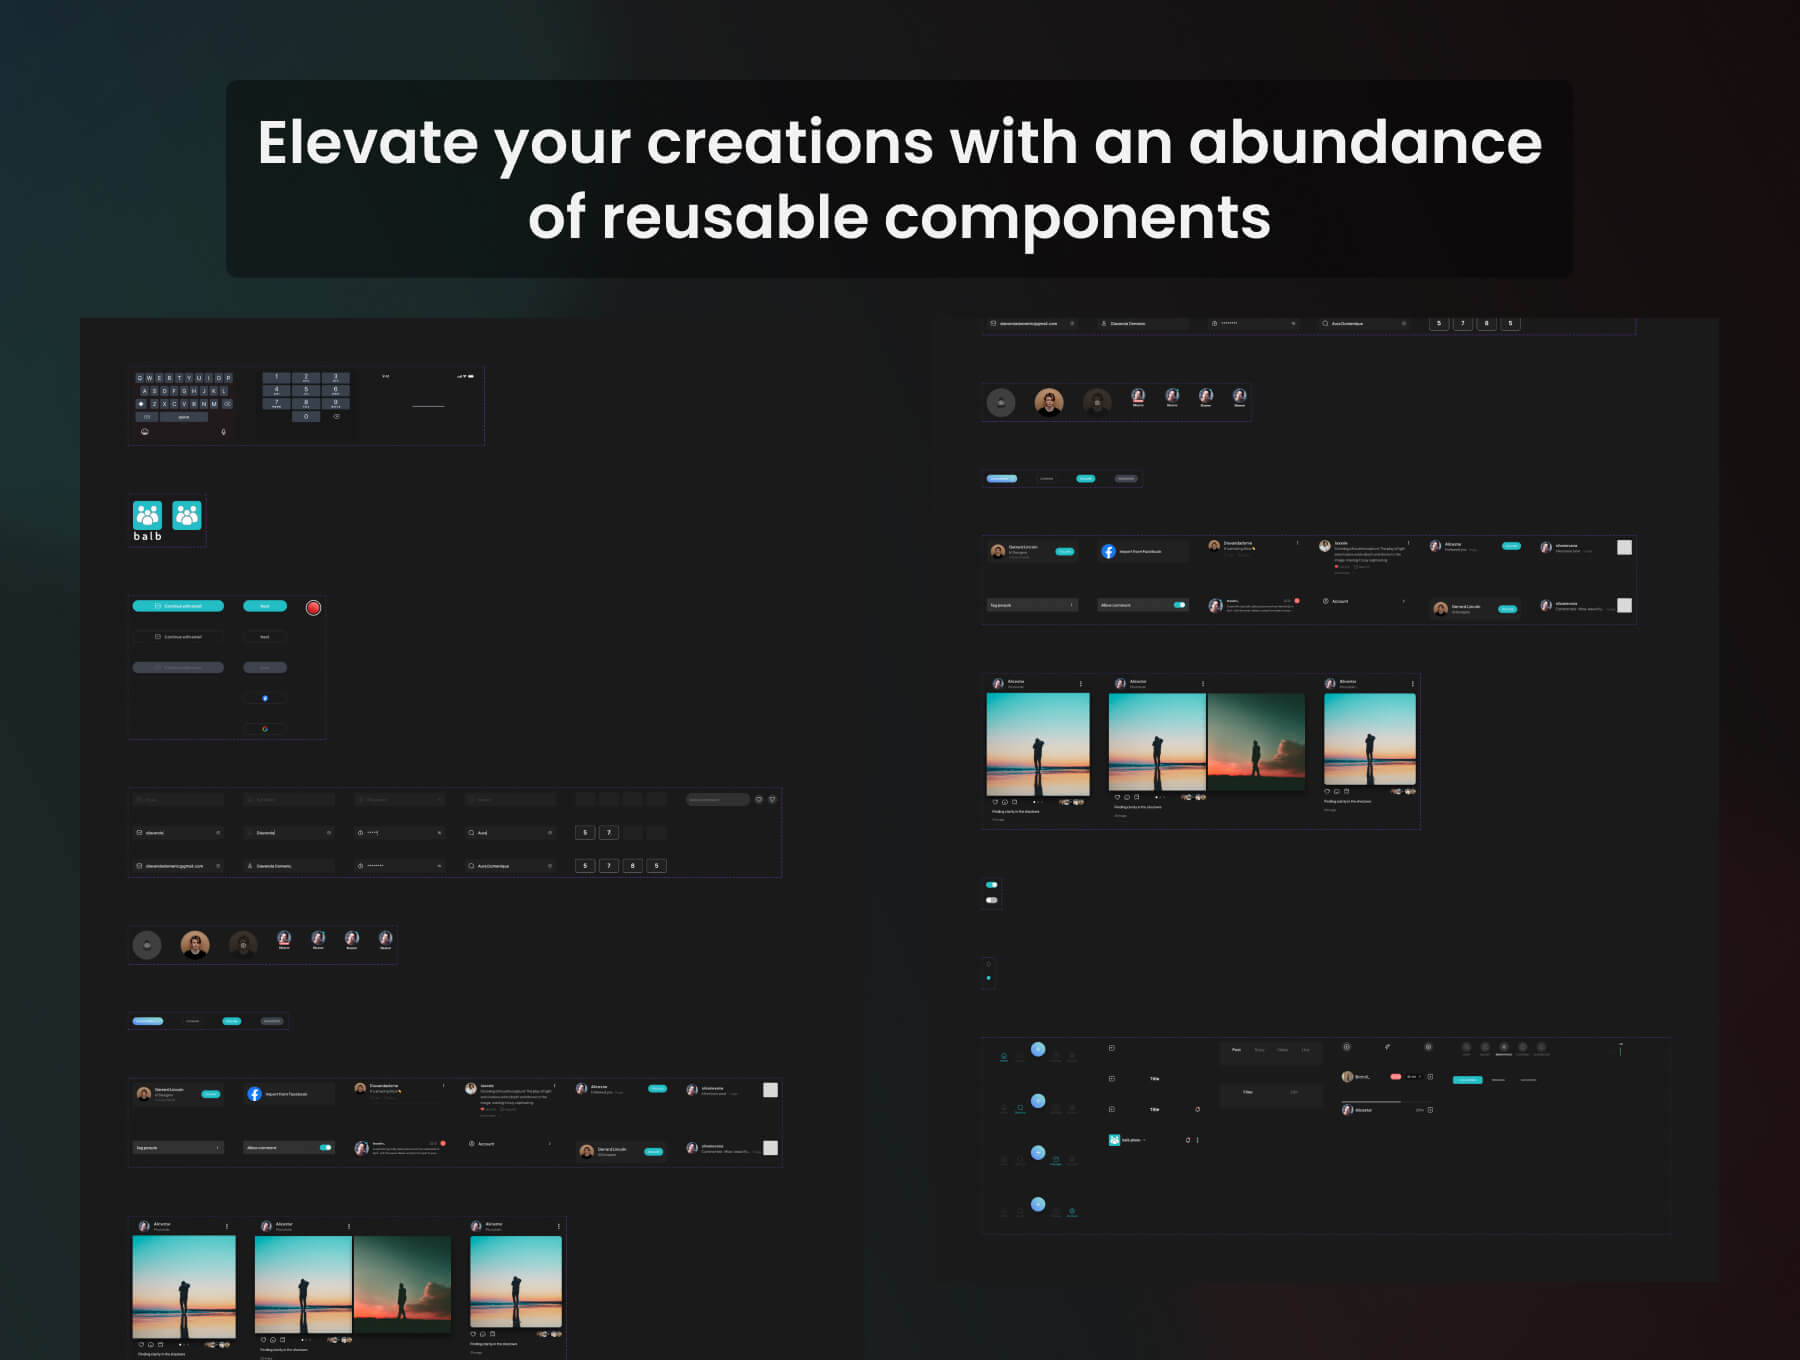Expand the Account row in the right panel

1365,601
